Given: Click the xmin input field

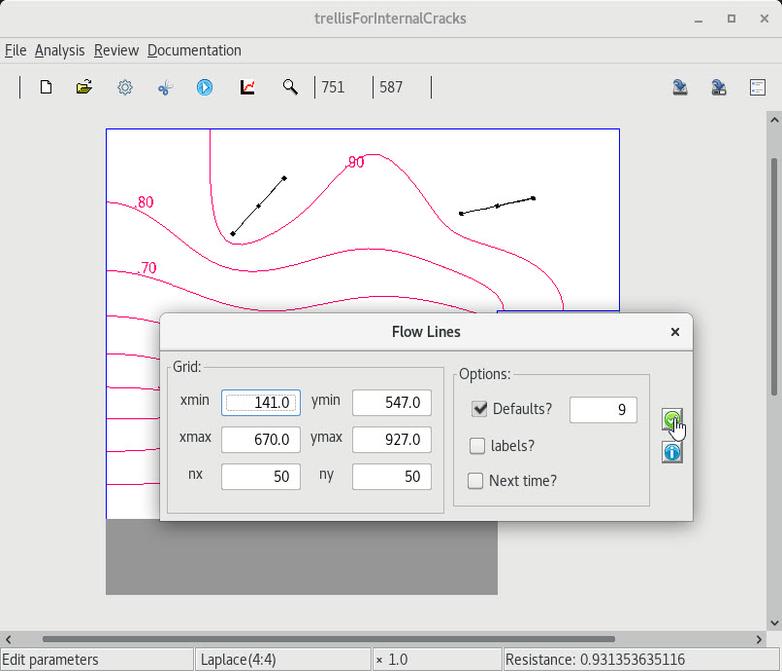Looking at the screenshot, I should pyautogui.click(x=260, y=403).
